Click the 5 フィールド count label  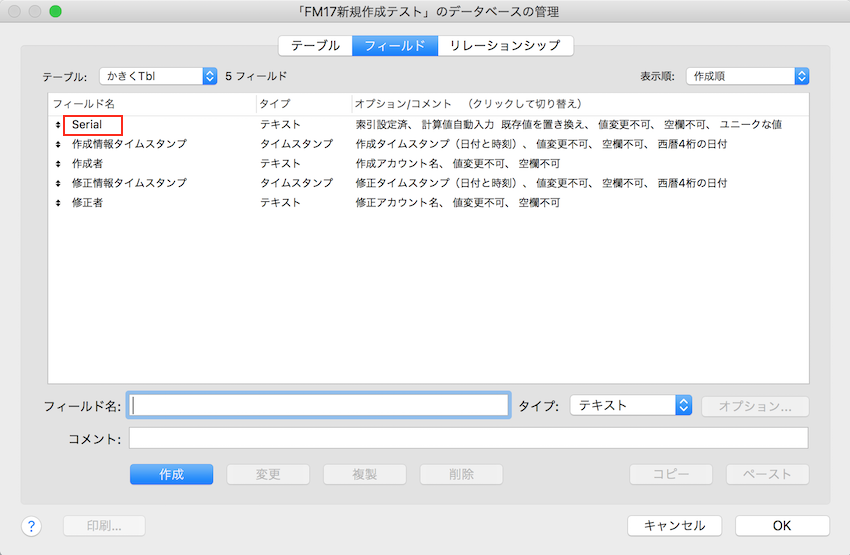pyautogui.click(x=256, y=76)
